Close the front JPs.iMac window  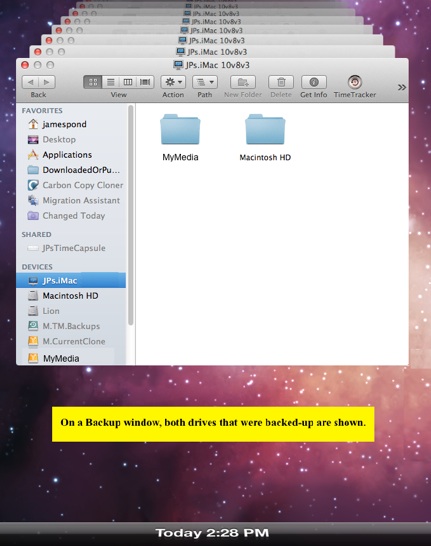click(25, 65)
